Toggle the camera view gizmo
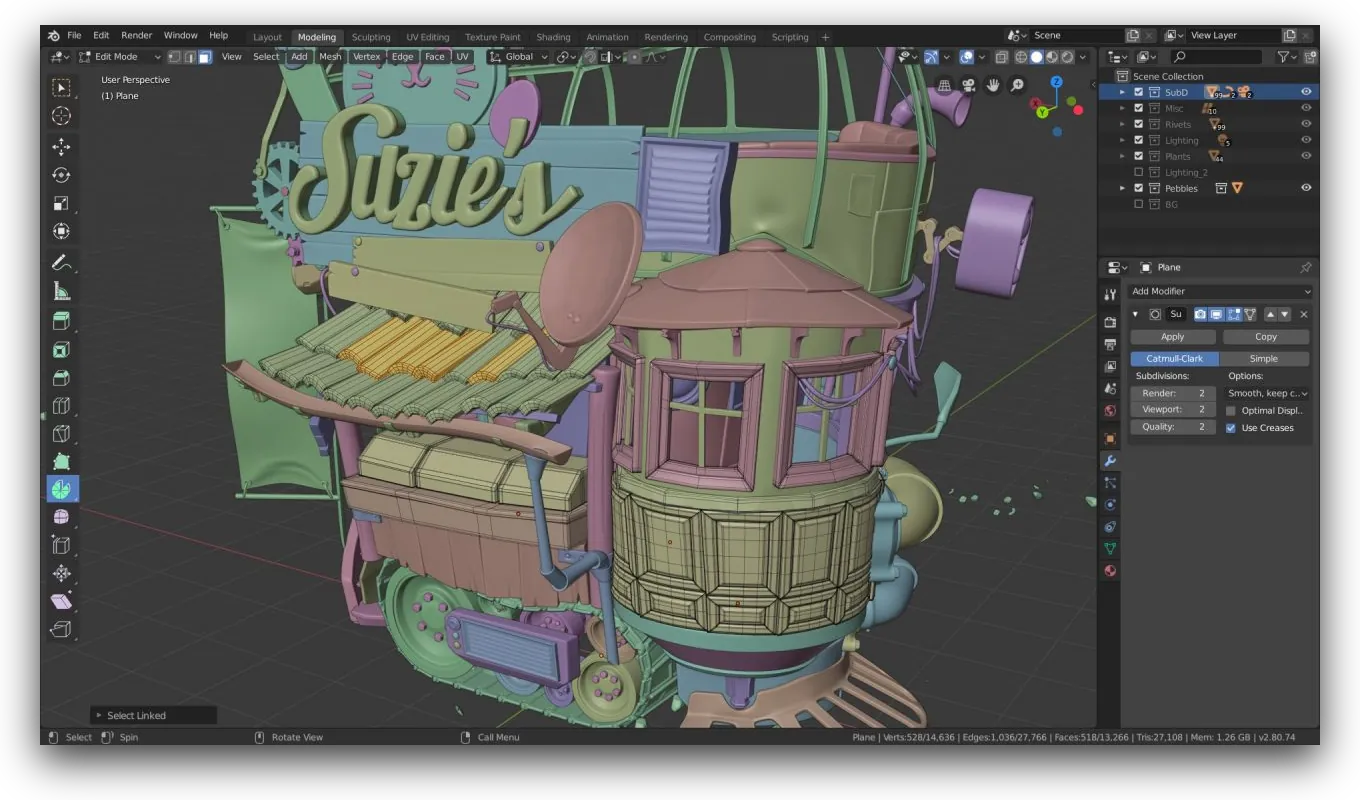Viewport: 1360px width, 800px height. point(968,85)
